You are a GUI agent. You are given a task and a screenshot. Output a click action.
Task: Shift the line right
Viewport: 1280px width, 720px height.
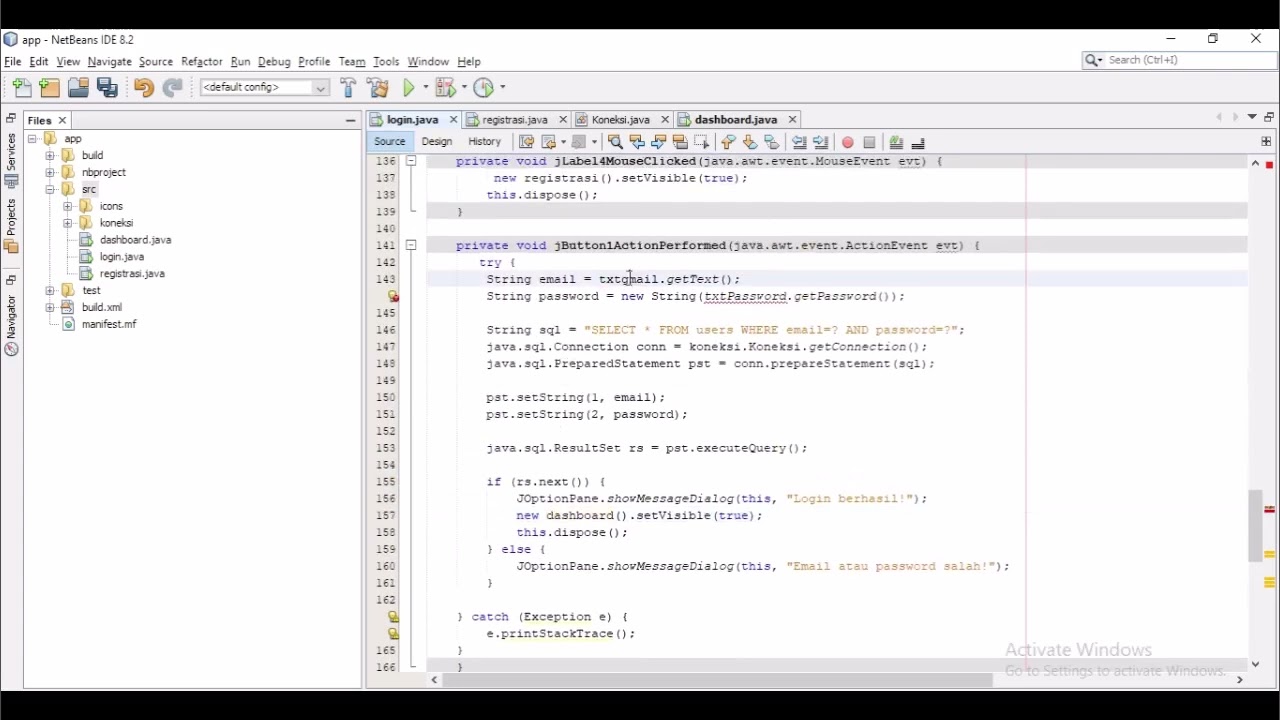click(822, 143)
